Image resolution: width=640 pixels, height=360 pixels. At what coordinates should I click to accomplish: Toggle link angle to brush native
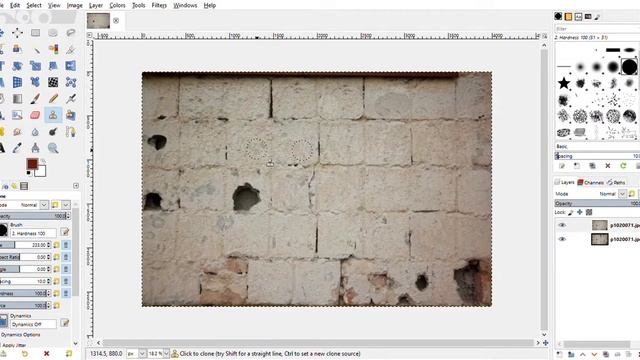click(x=66, y=269)
